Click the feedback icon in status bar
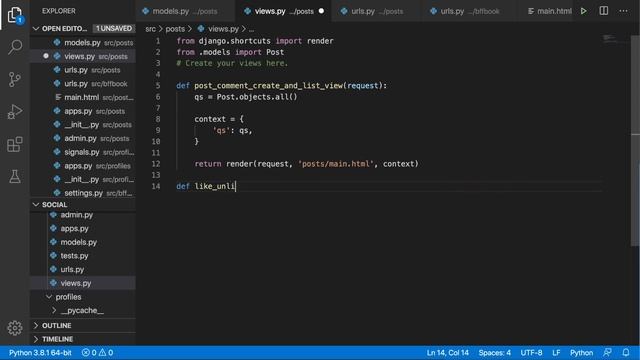This screenshot has width=640, height=360. 607,352
